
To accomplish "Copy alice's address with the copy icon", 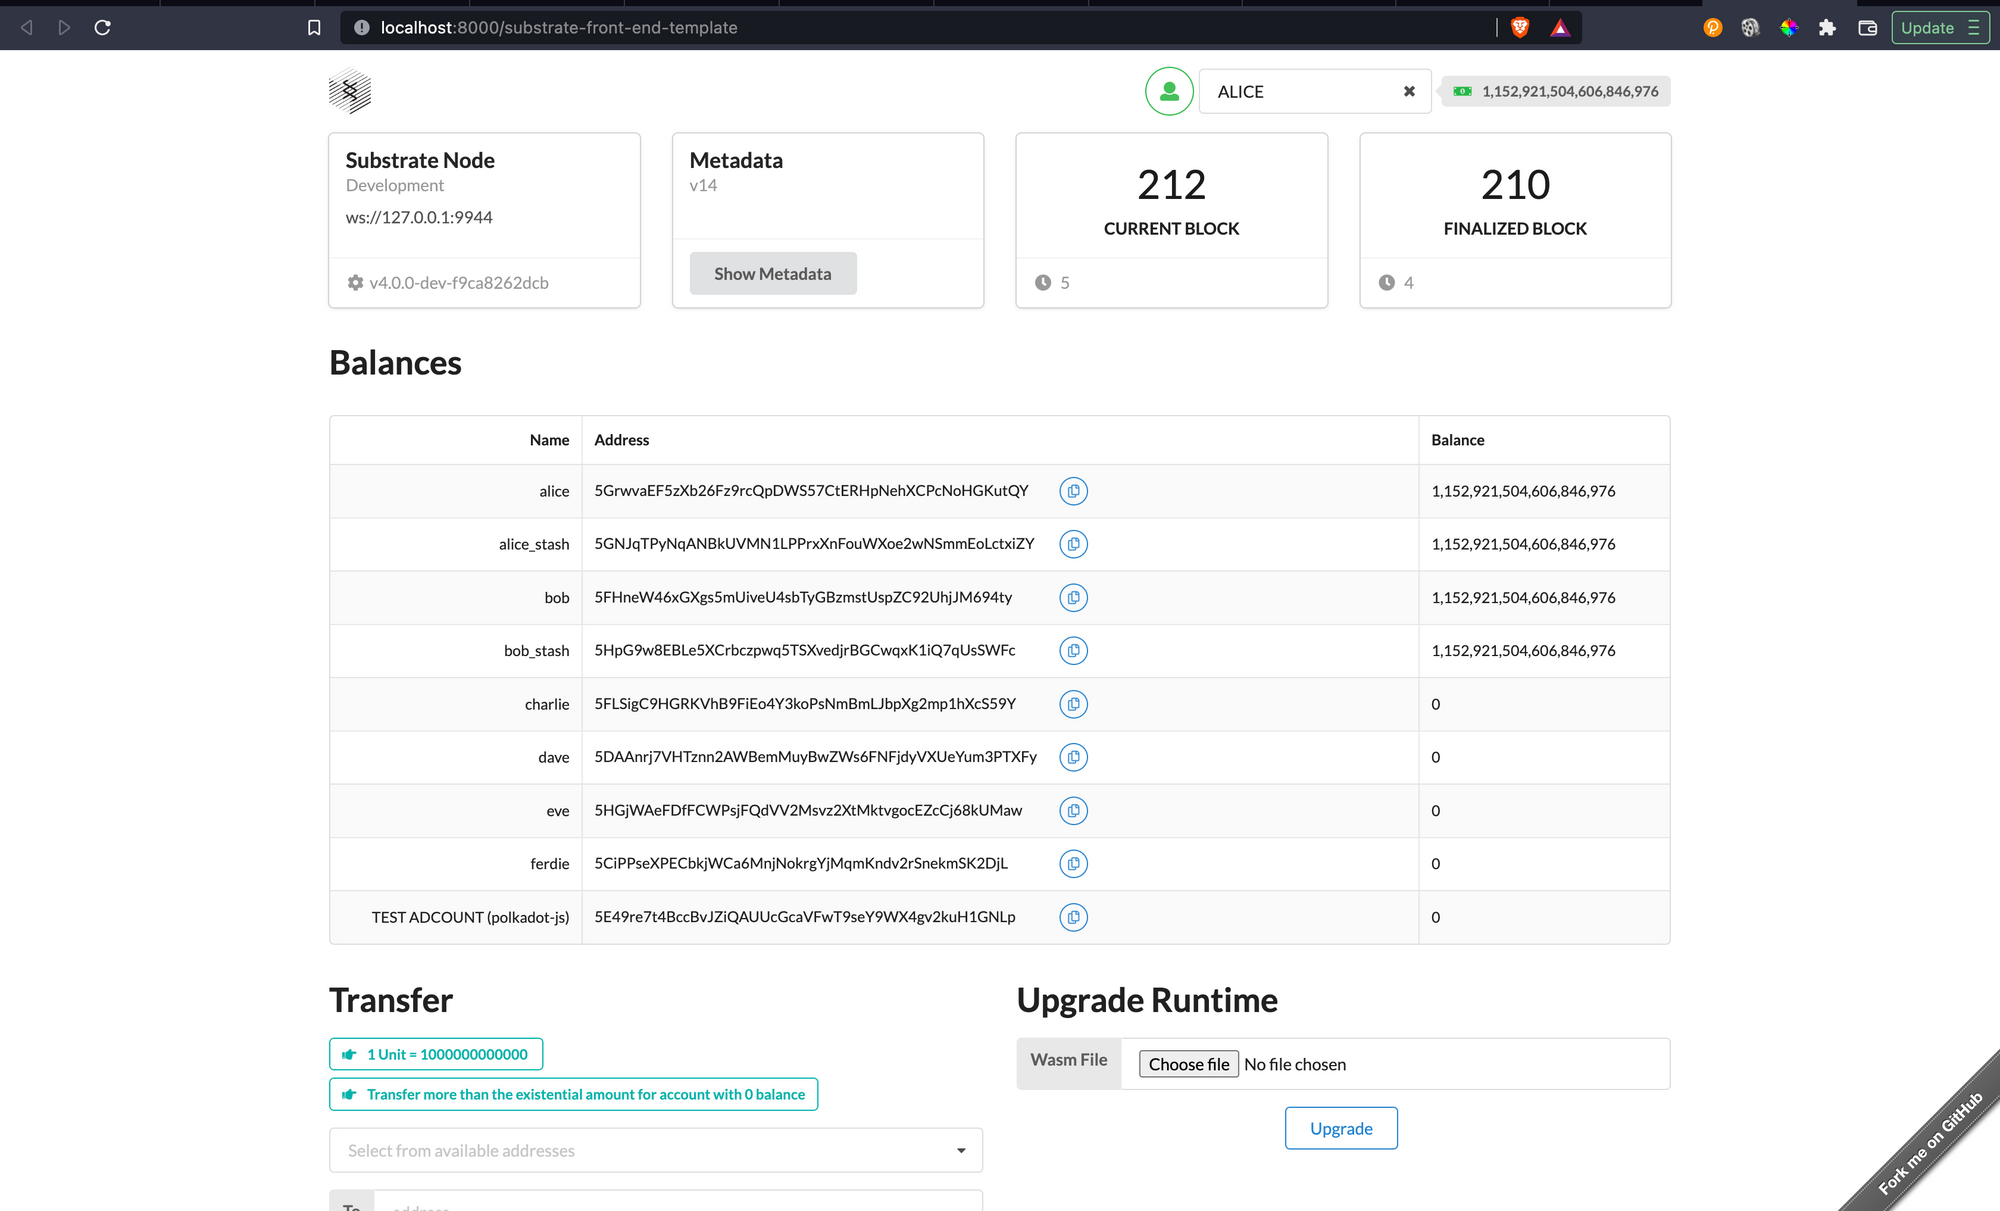I will coord(1073,491).
